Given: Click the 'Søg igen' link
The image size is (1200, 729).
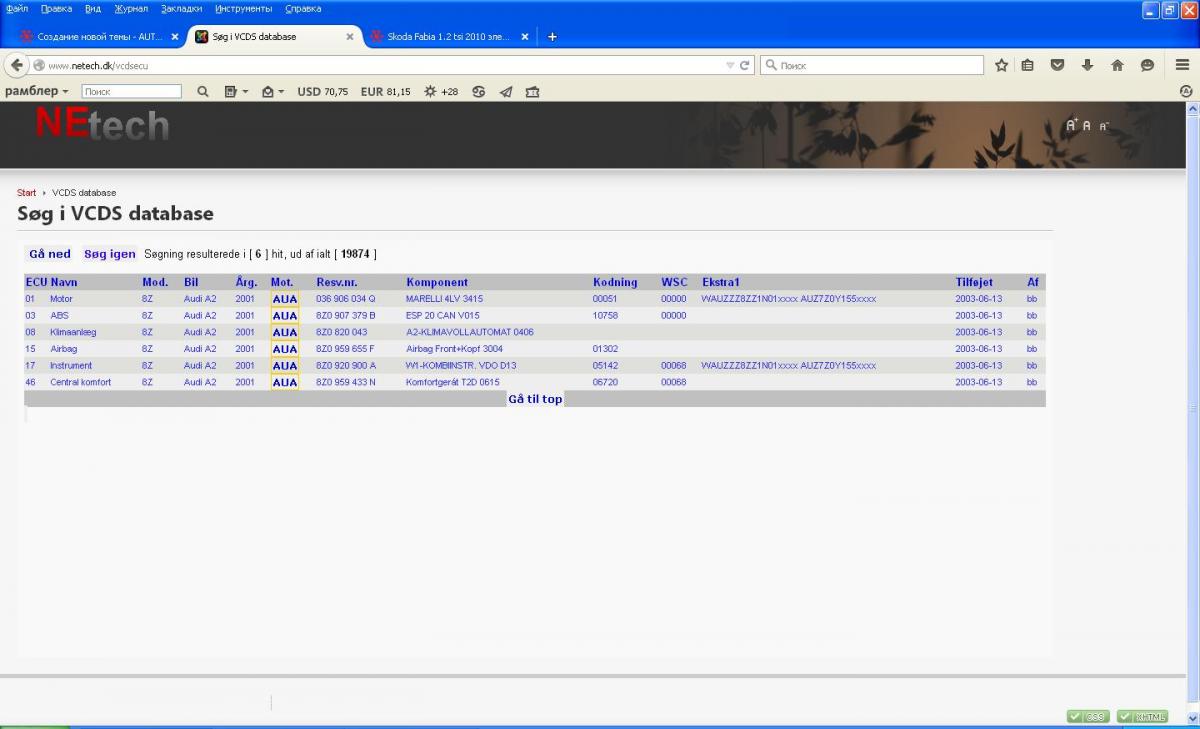Looking at the screenshot, I should (x=110, y=254).
